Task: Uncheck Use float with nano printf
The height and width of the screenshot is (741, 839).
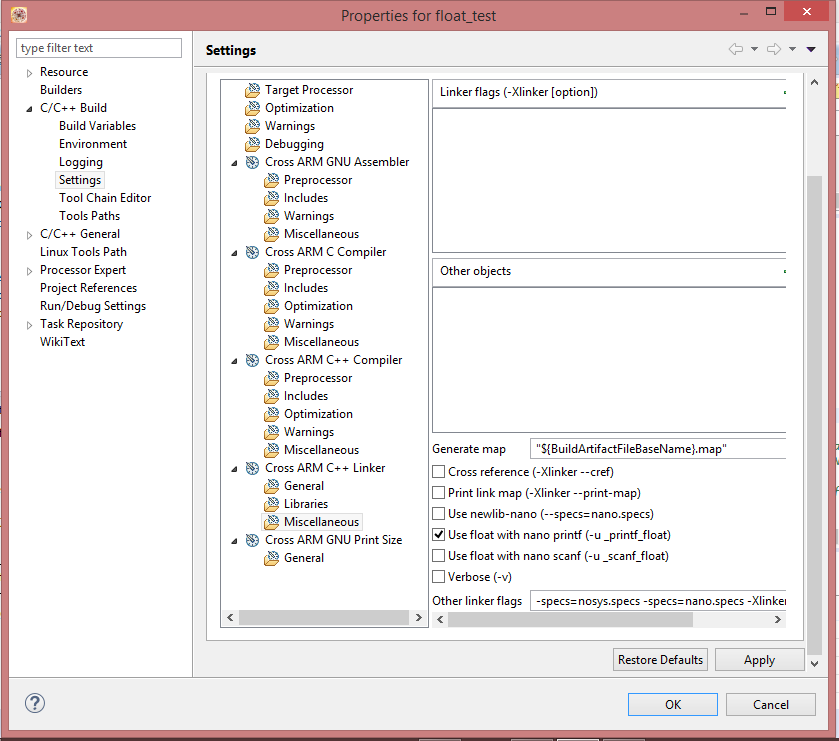Action: 439,534
